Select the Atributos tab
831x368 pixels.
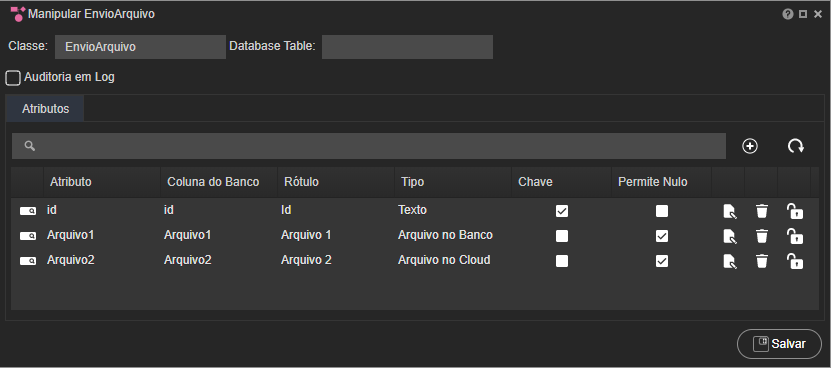pyautogui.click(x=46, y=109)
